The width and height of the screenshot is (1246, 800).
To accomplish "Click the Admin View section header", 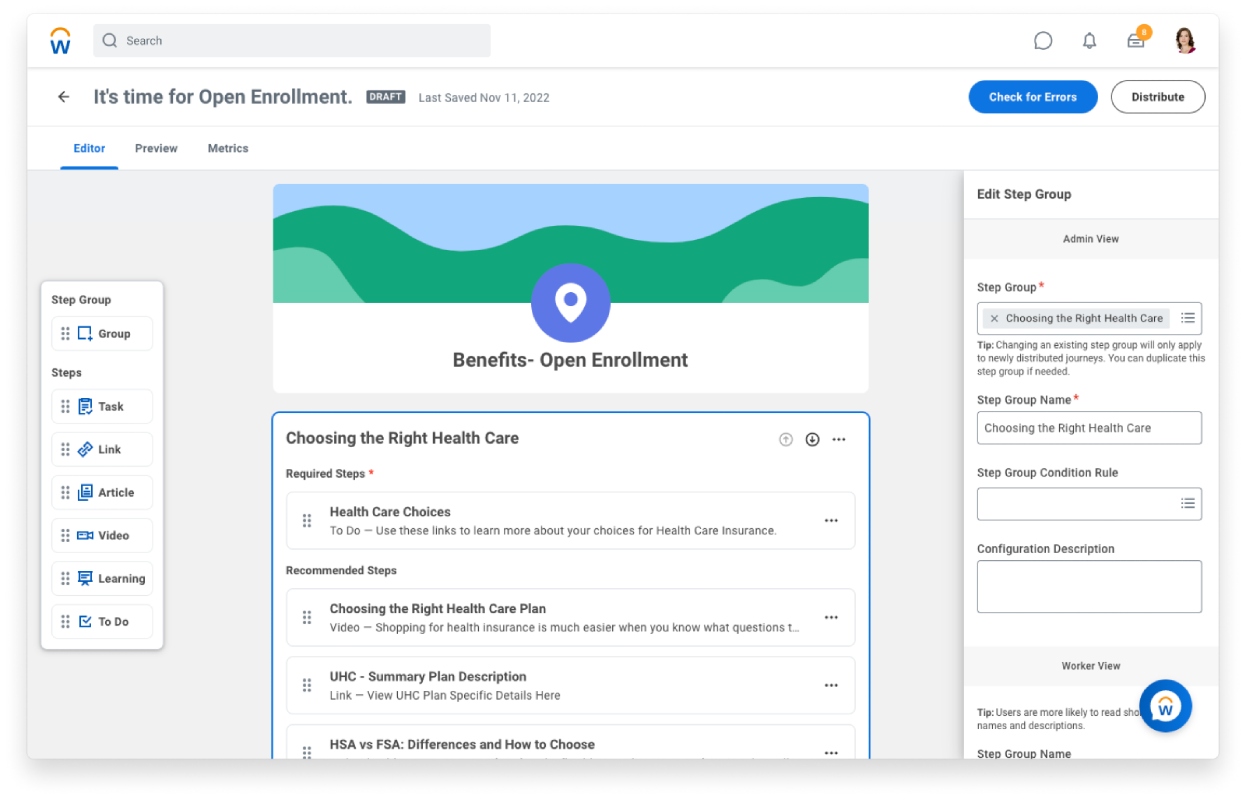I will click(1091, 239).
